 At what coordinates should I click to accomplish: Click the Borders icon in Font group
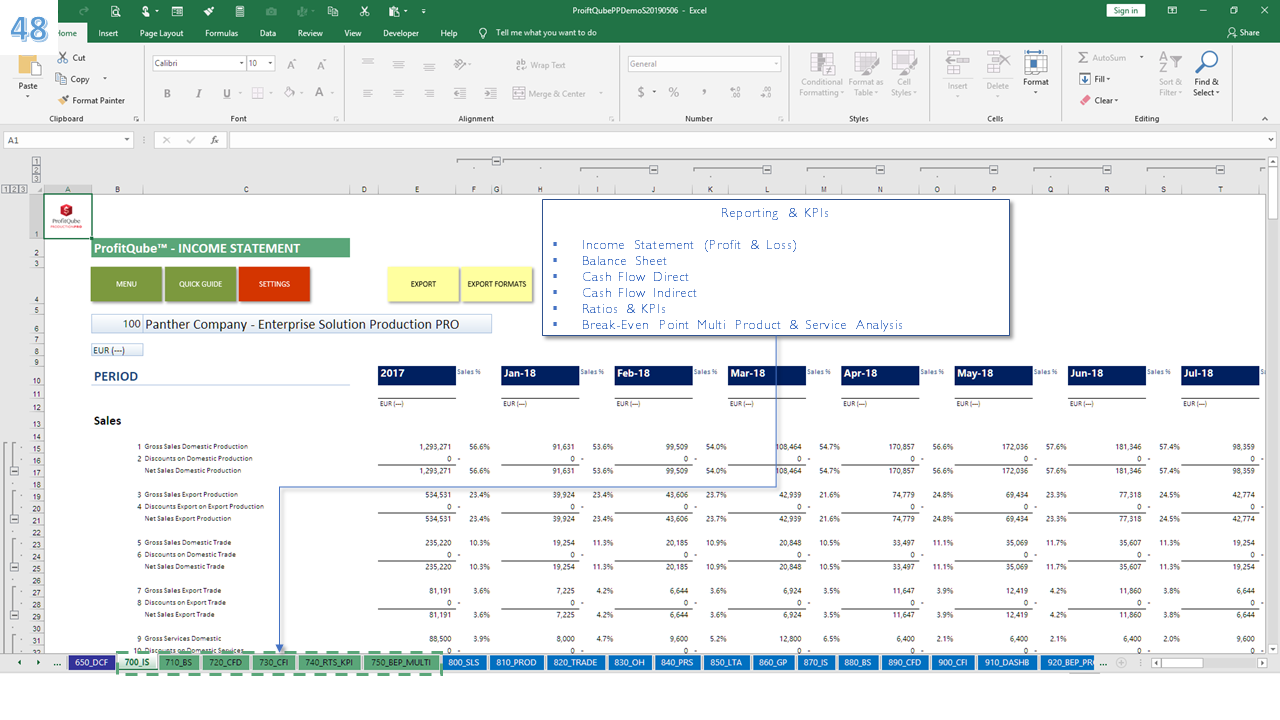coord(257,93)
